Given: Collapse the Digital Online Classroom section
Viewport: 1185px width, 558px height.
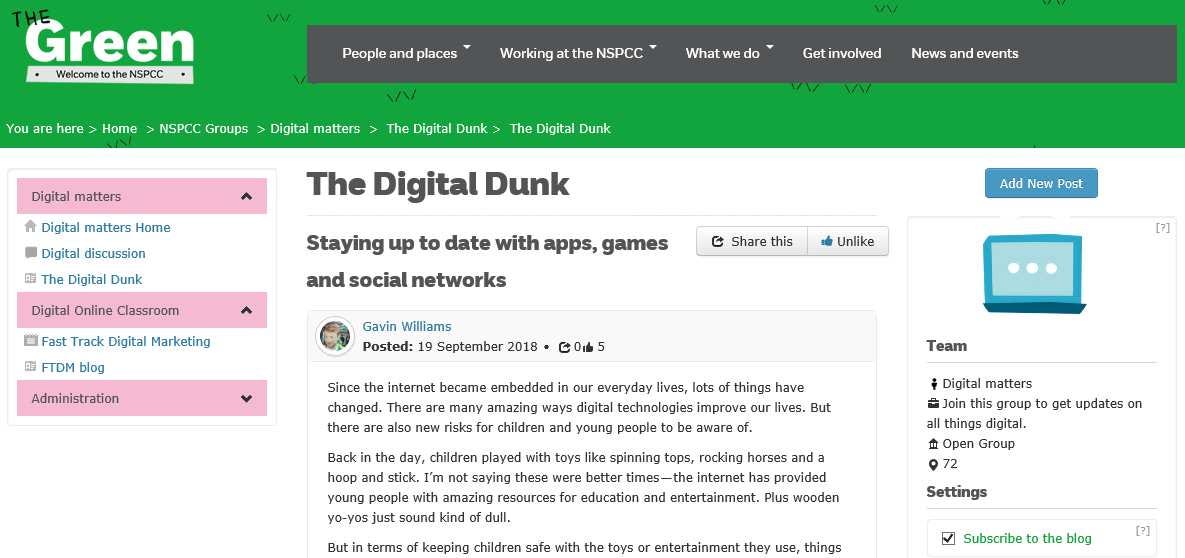Looking at the screenshot, I should click(246, 310).
